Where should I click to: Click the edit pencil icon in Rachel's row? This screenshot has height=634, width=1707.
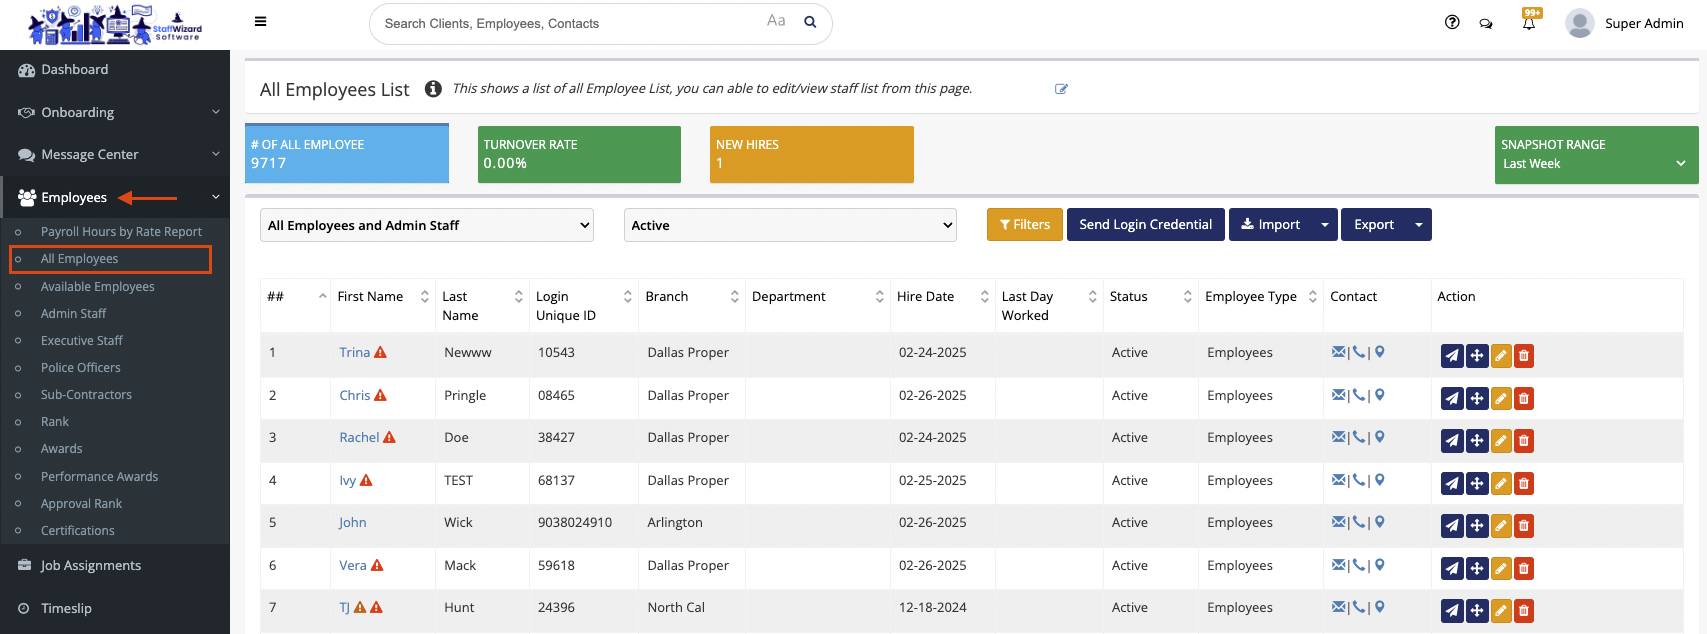(x=1501, y=441)
